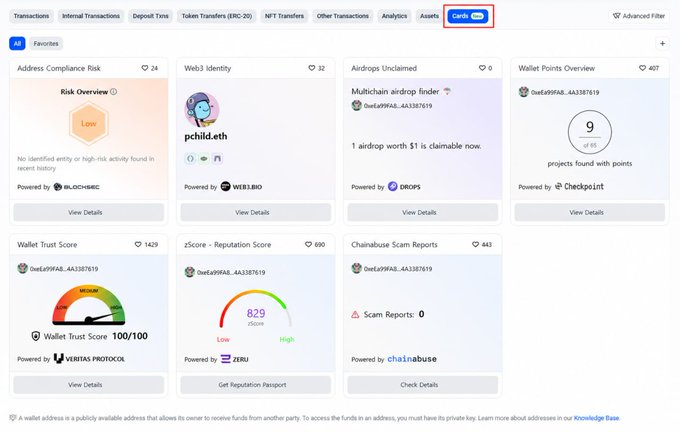Click the DROPS logo
The height and width of the screenshot is (432, 680).
(404, 187)
